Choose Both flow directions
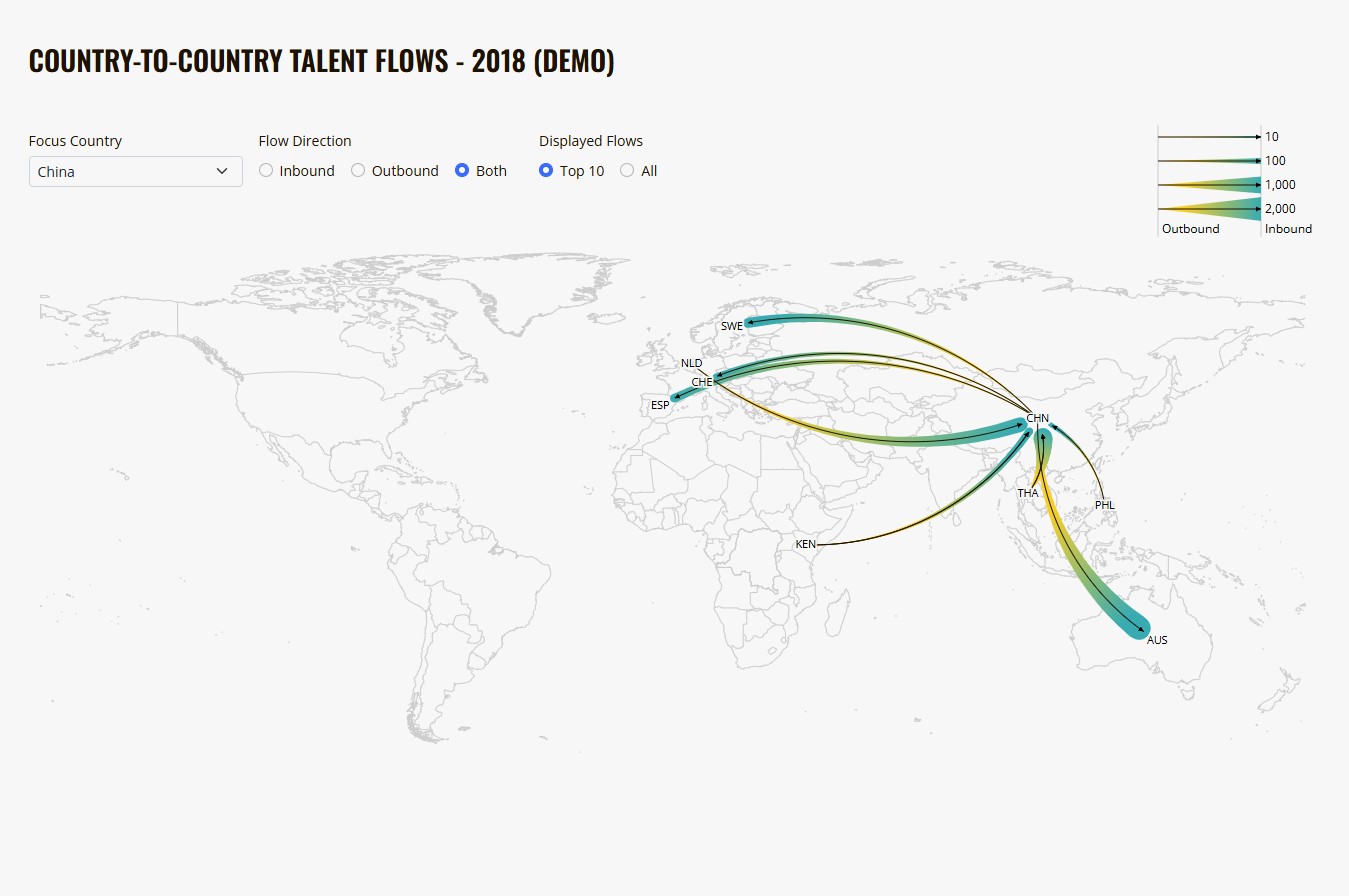The height and width of the screenshot is (896, 1349). click(x=462, y=171)
